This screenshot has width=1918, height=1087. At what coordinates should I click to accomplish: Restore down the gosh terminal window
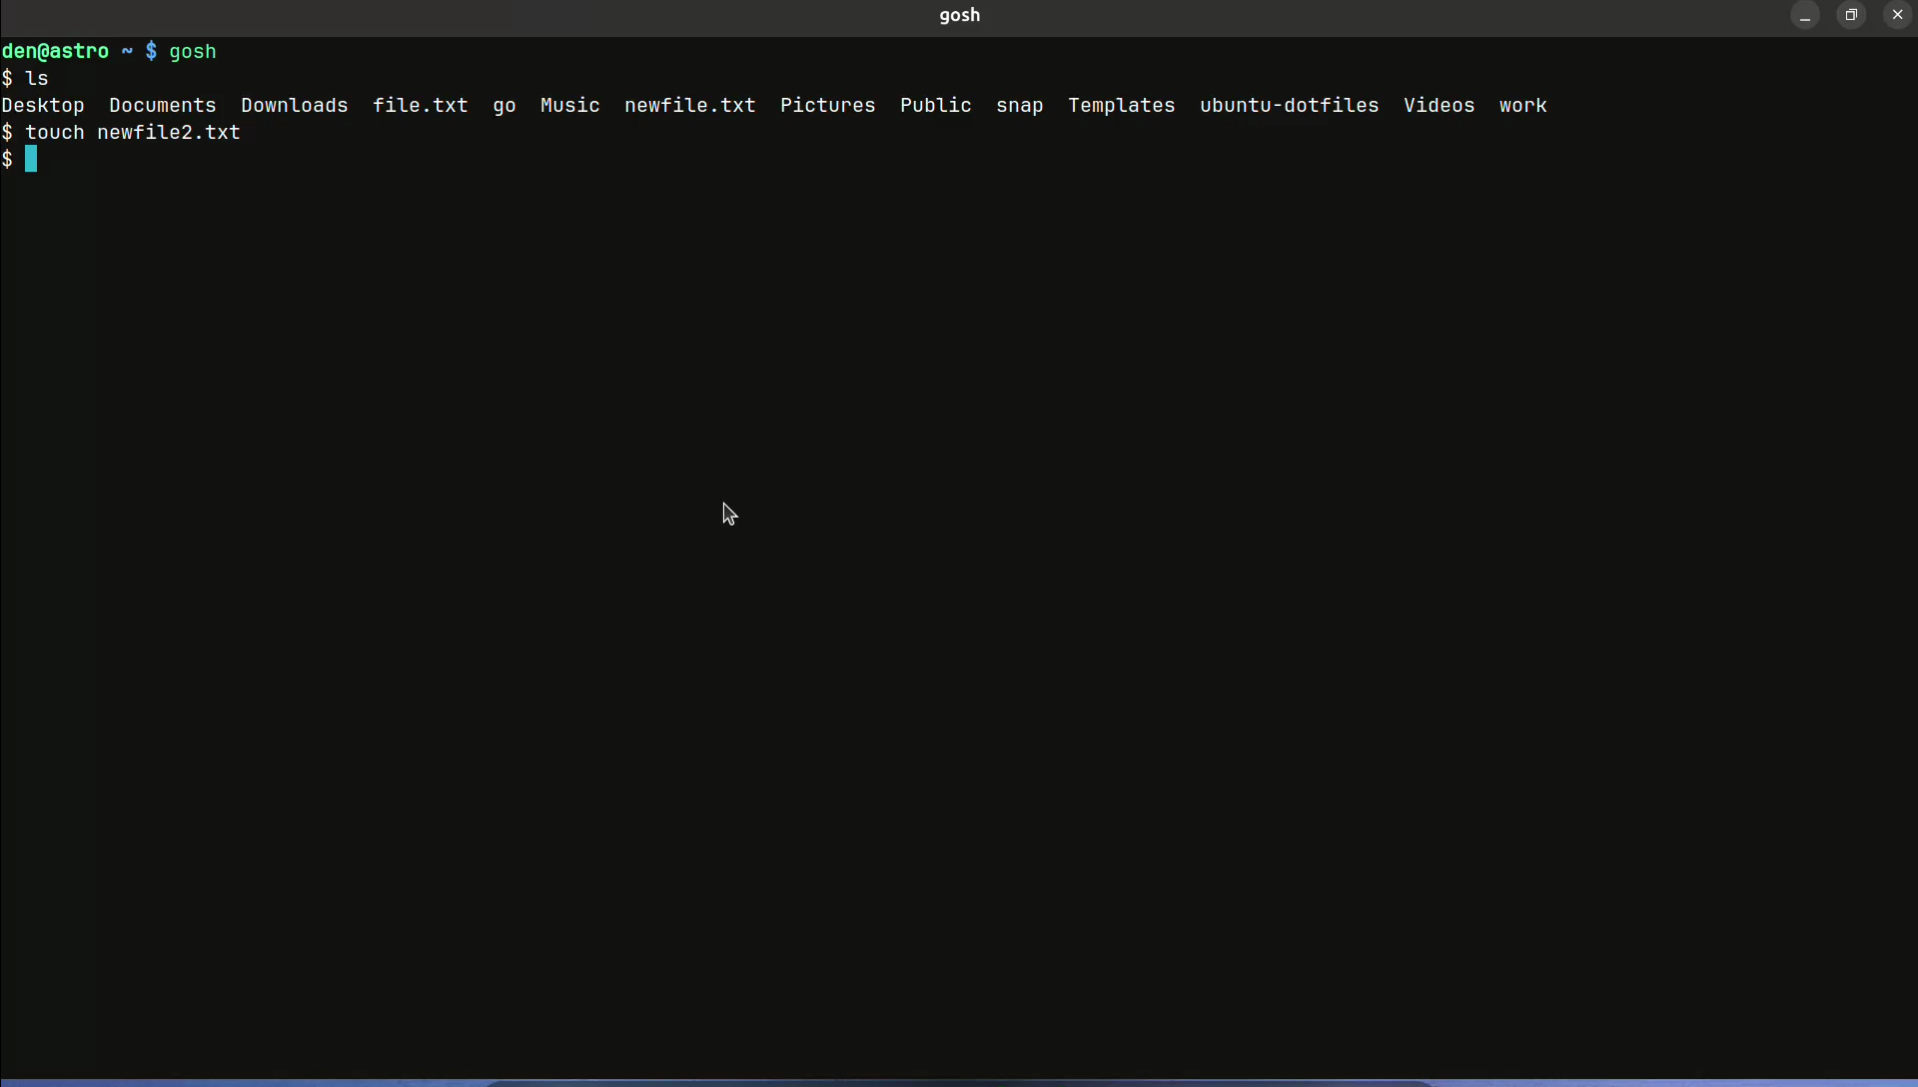pos(1851,16)
